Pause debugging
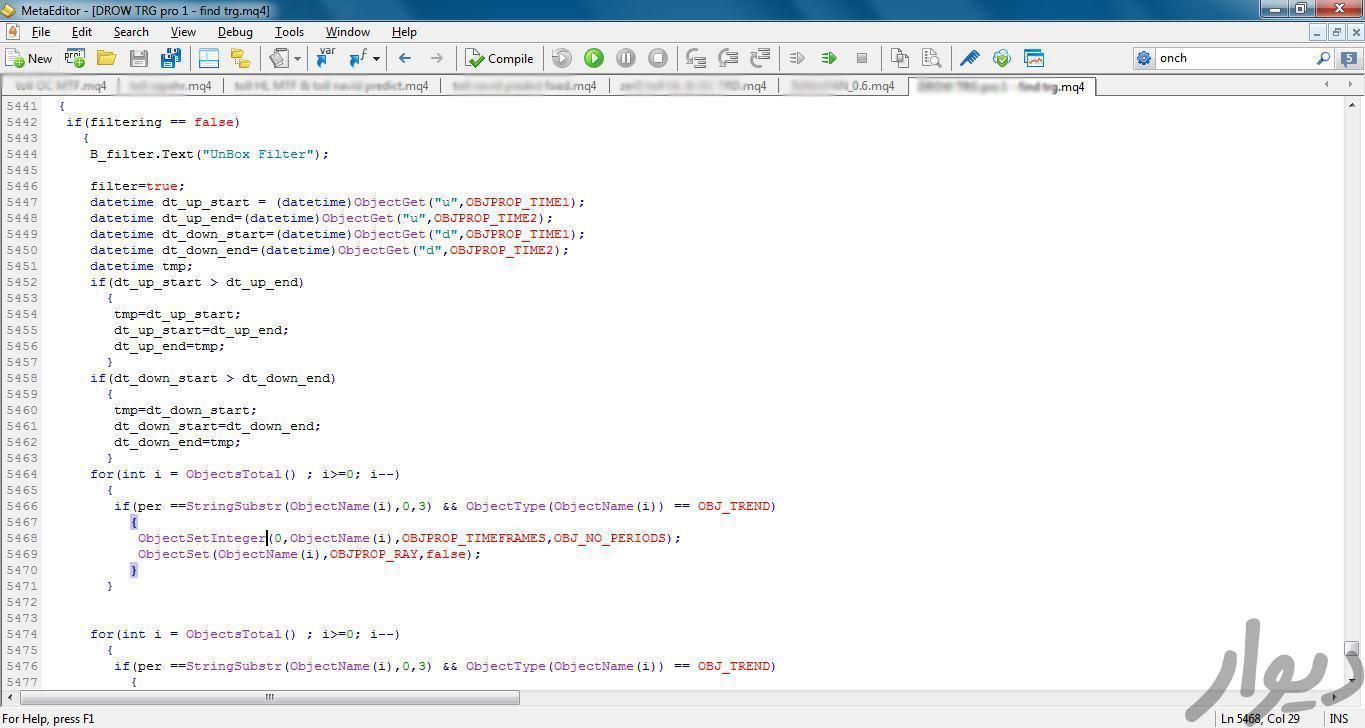This screenshot has height=728, width=1365. click(626, 58)
